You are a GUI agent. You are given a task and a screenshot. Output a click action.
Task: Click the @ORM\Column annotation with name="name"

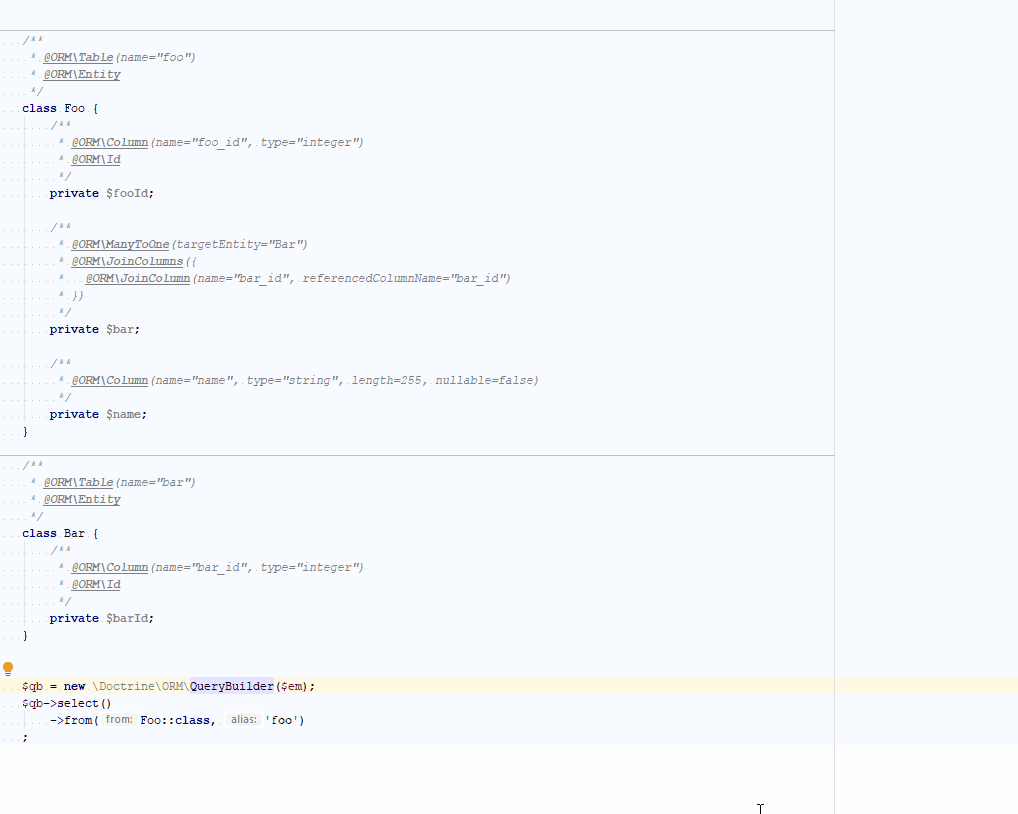pyautogui.click(x=110, y=380)
